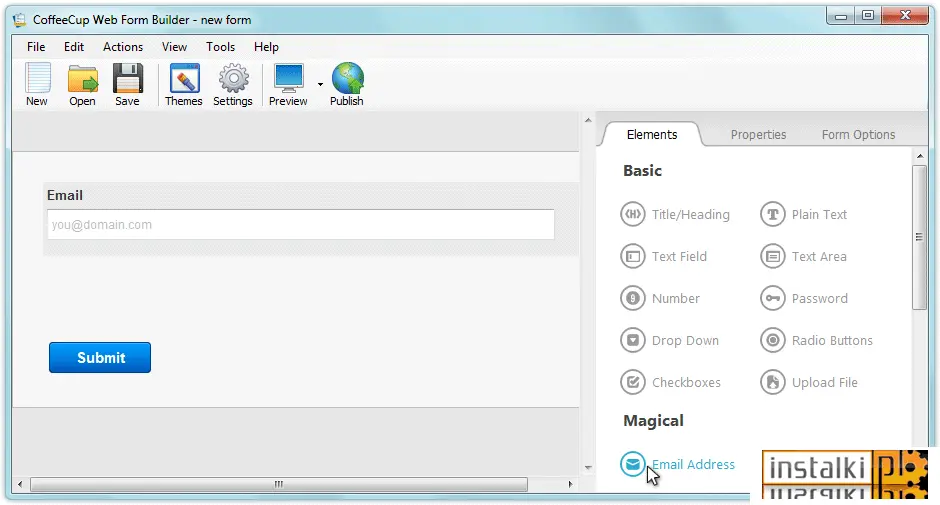Select the Basic section heading
The width and height of the screenshot is (940, 505).
point(643,170)
